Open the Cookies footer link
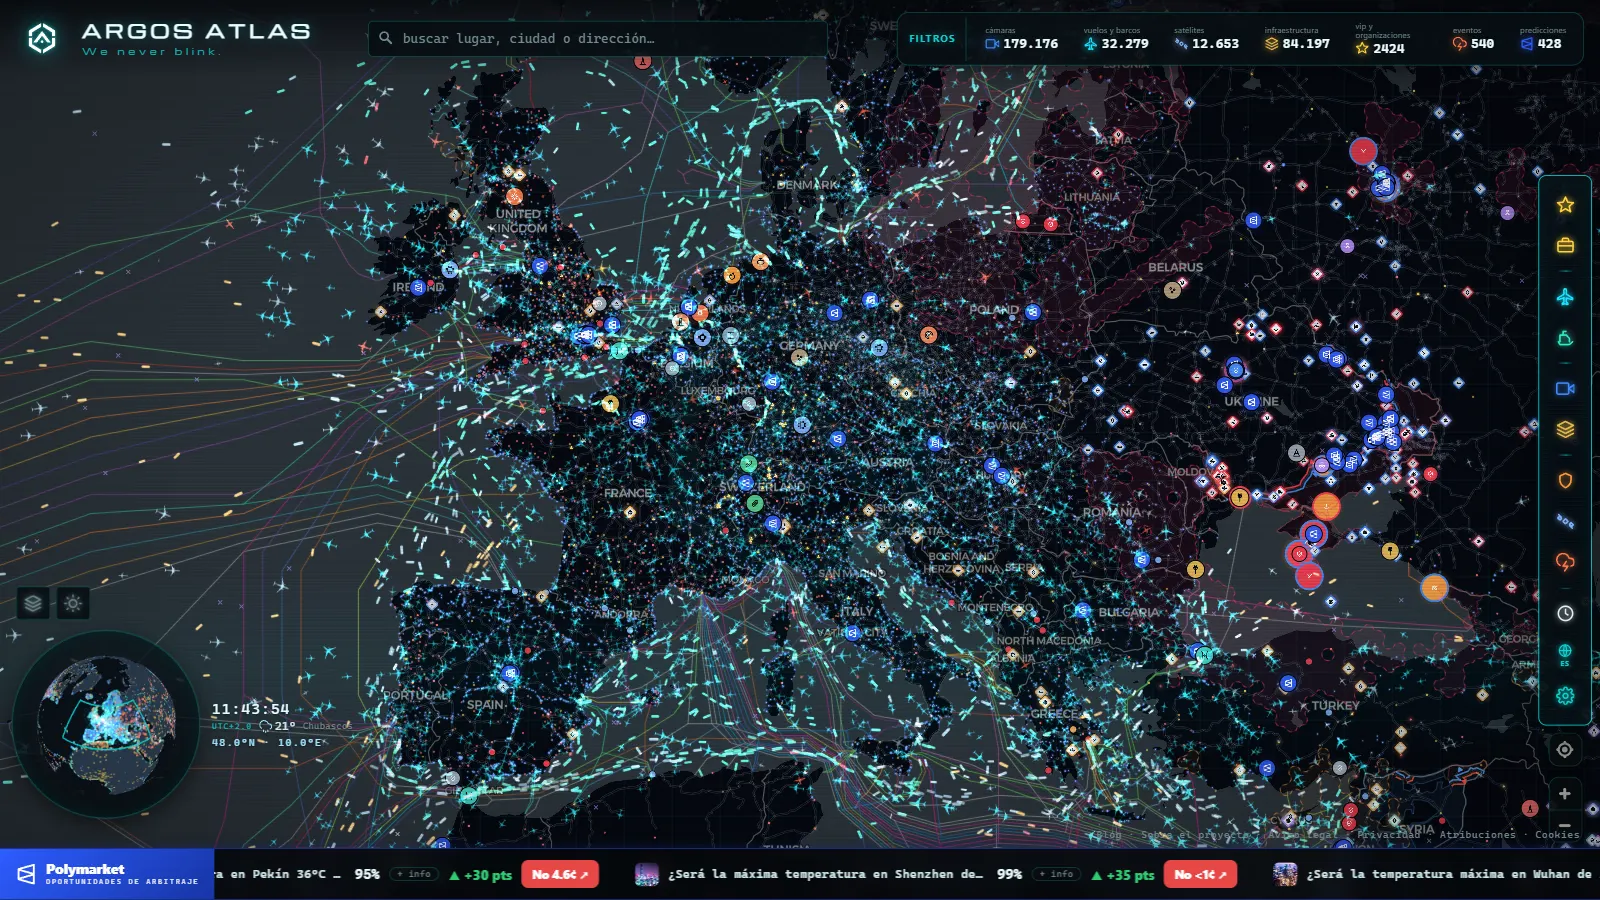 pyautogui.click(x=1557, y=835)
